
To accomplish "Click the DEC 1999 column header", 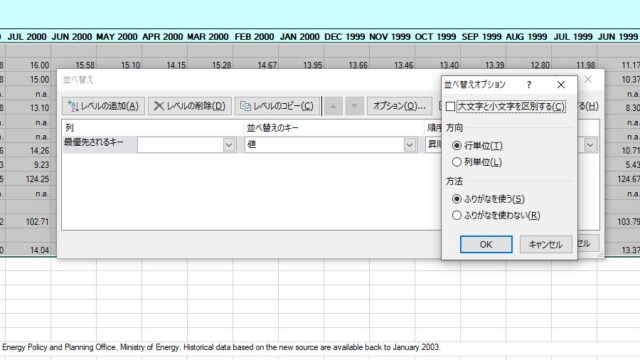I will pos(344,37).
